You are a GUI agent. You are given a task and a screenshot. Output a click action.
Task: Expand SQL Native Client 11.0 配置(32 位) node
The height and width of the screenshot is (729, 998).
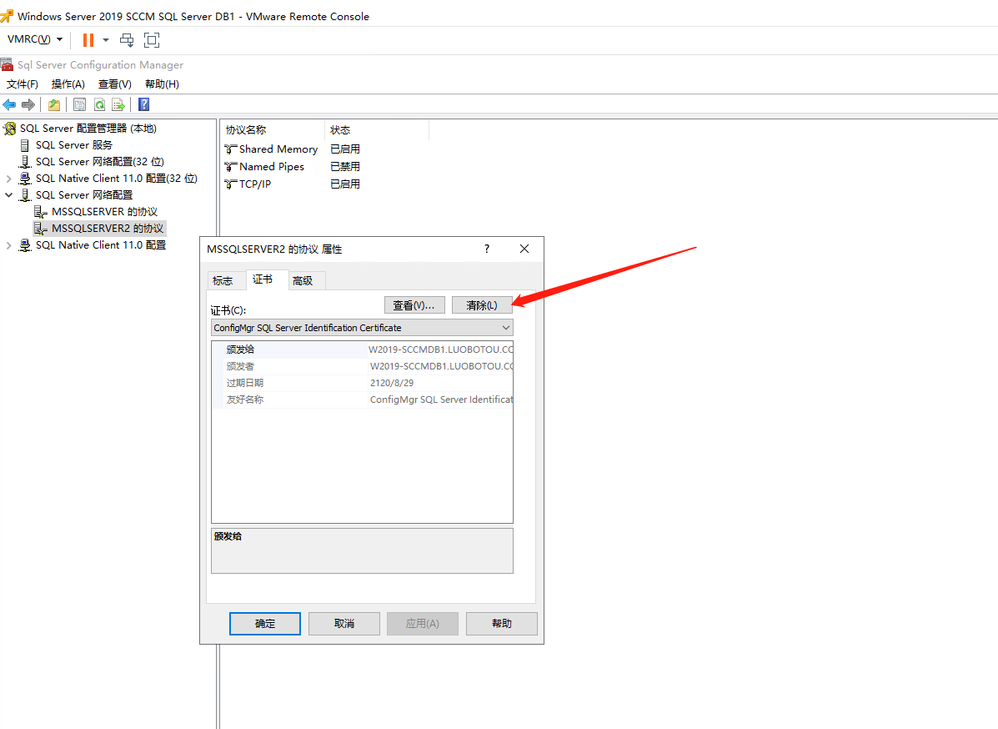click(x=9, y=178)
